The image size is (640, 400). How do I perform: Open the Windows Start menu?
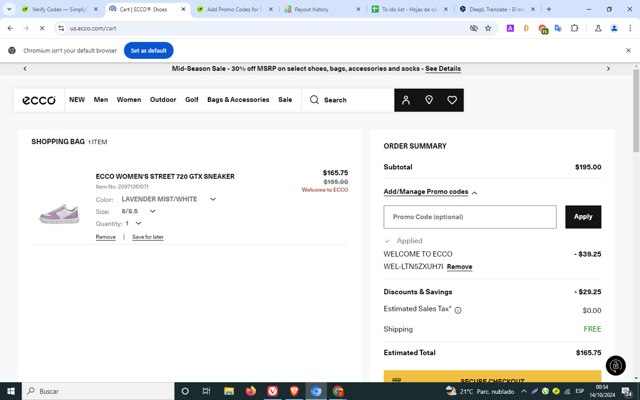(11, 391)
